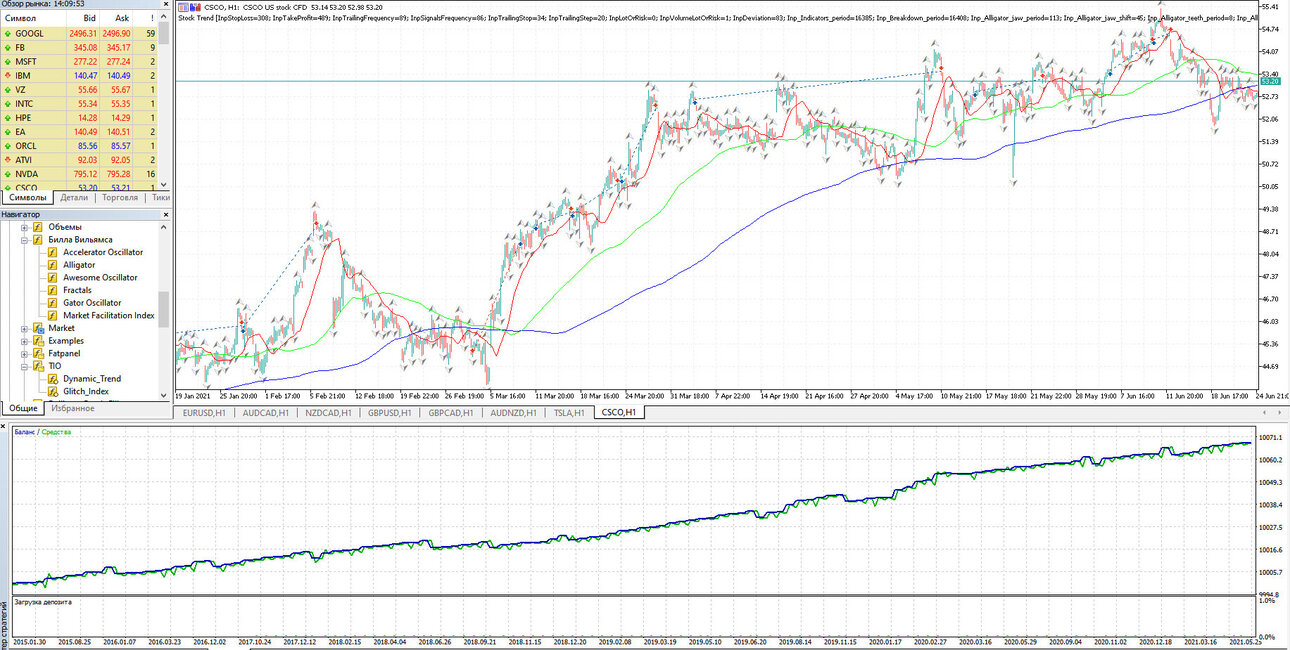Screen dimensions: 1290x650
Task: Close the Market Watch panel
Action: tap(164, 5)
